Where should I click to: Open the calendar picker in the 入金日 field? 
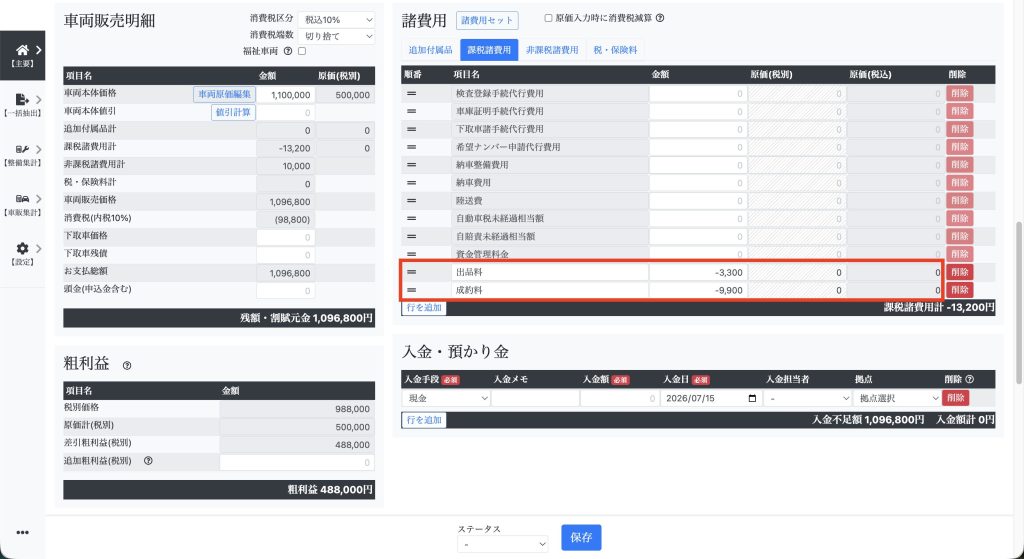click(x=752, y=398)
